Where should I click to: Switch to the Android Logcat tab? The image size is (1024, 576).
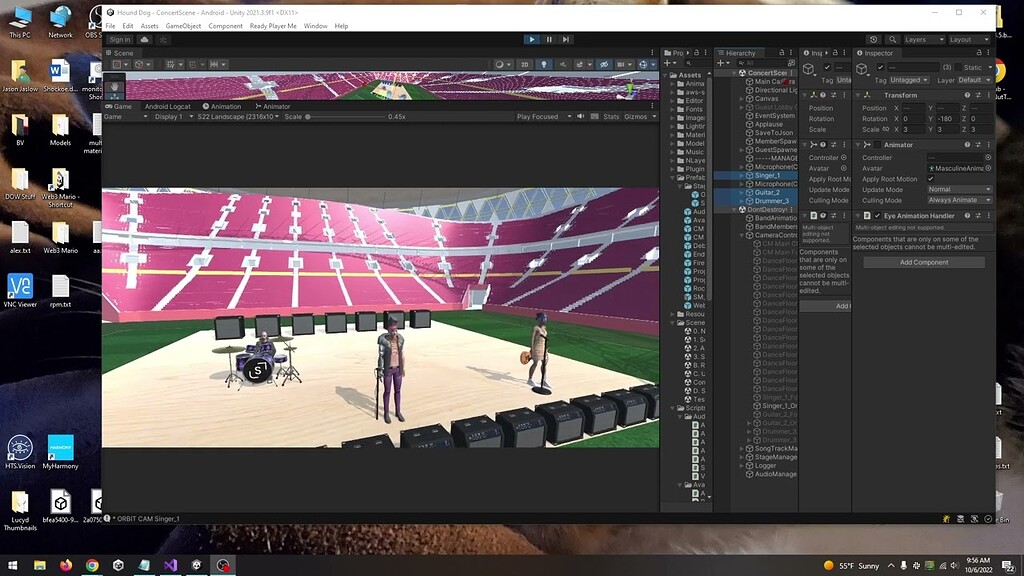pyautogui.click(x=167, y=106)
